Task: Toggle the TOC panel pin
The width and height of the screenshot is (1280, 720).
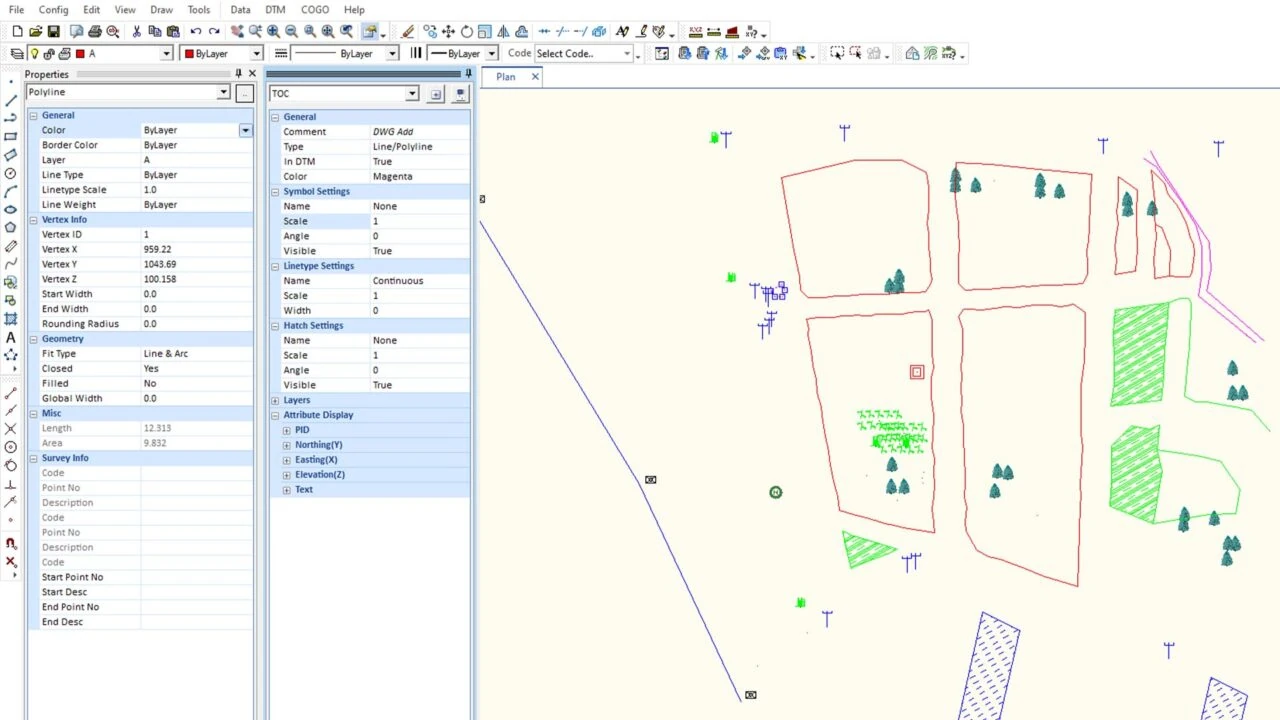Action: [x=467, y=74]
